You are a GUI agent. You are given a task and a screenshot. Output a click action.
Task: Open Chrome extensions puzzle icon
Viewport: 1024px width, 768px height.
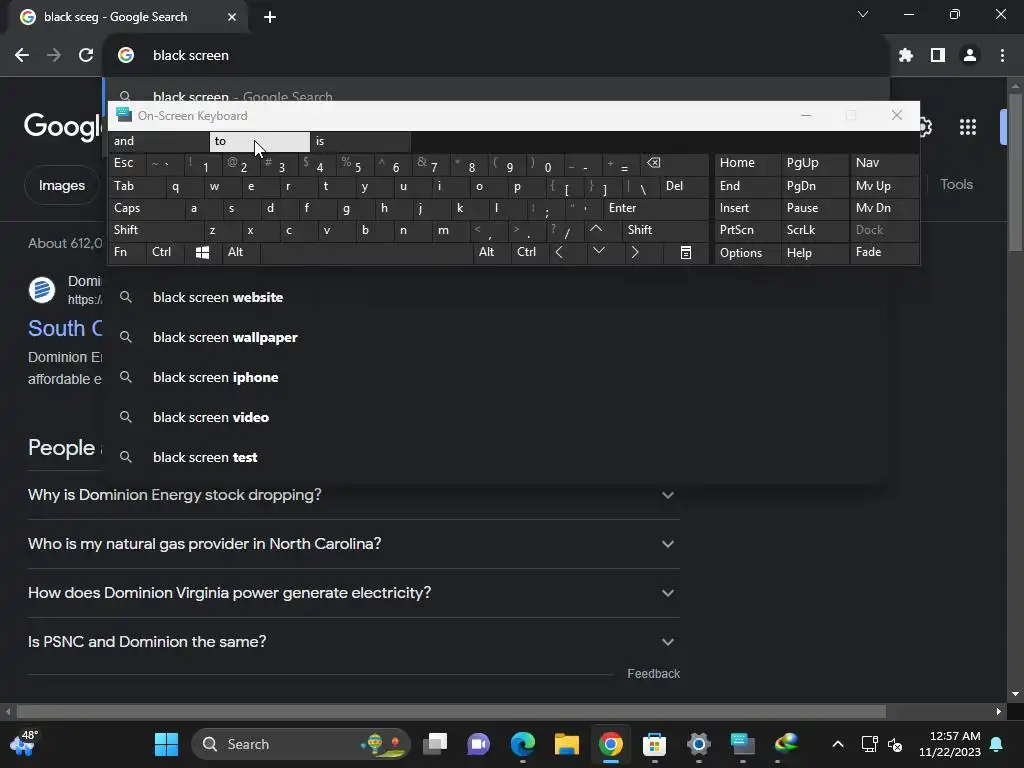(x=906, y=56)
